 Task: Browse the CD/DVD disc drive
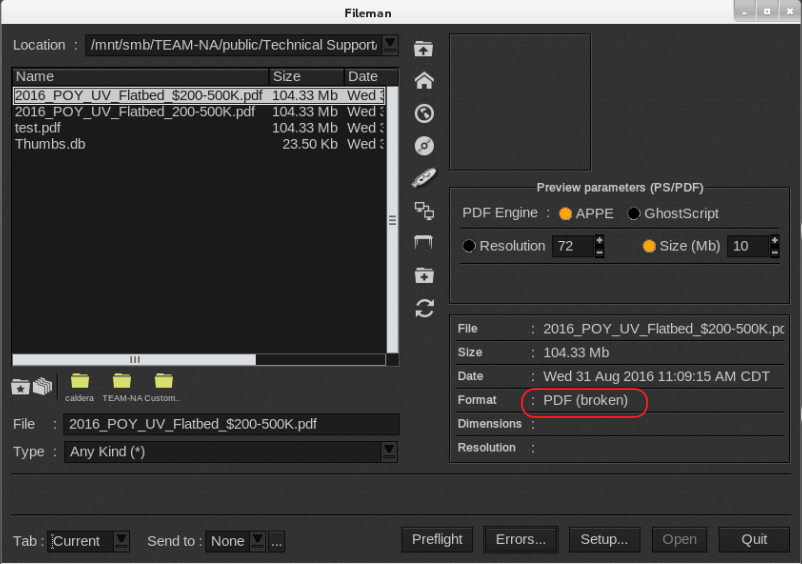point(424,146)
